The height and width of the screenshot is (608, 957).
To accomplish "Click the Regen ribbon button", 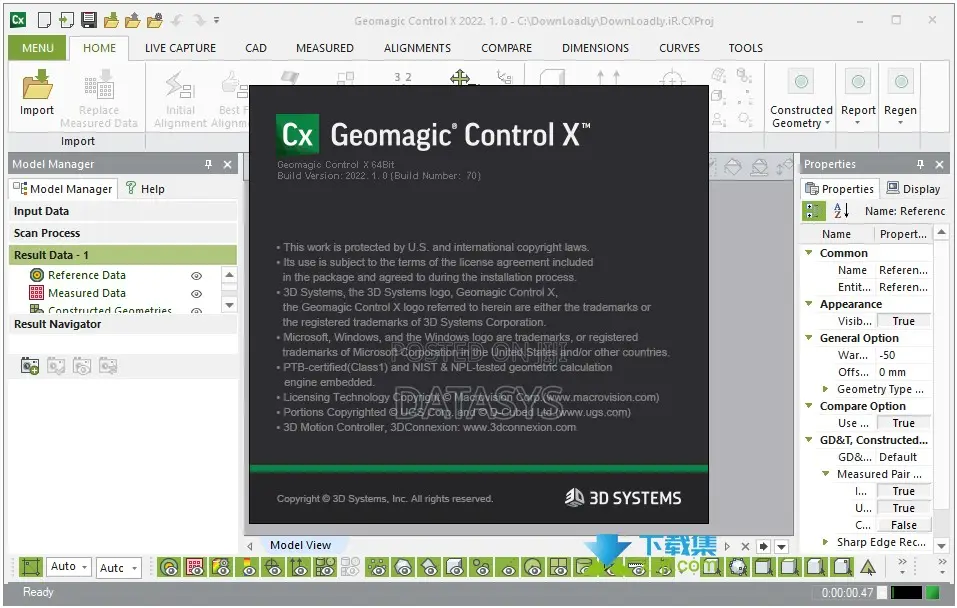I will pyautogui.click(x=900, y=100).
